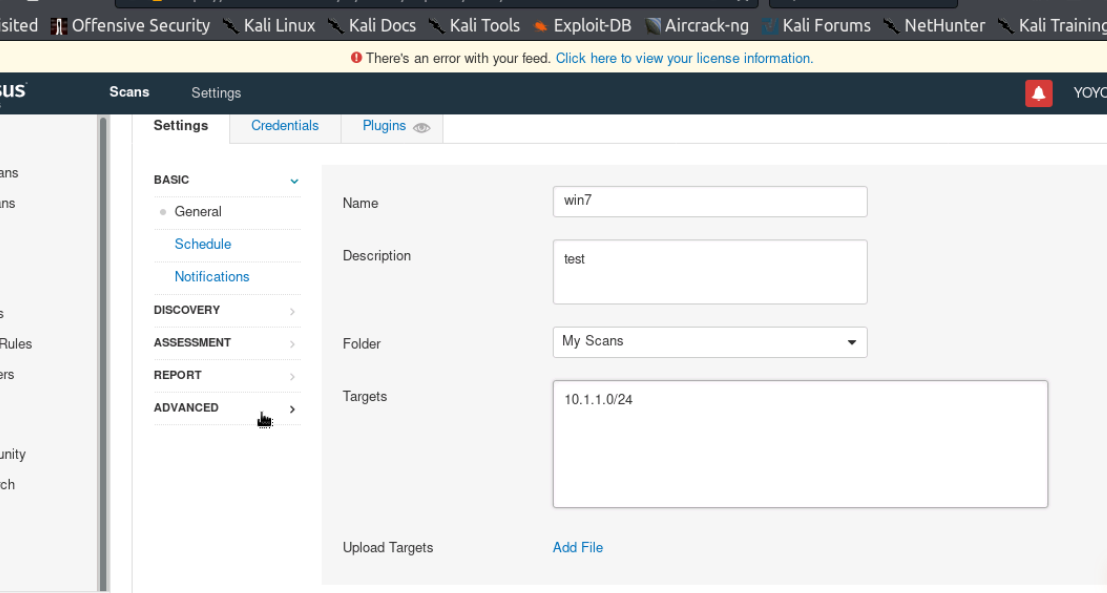
Task: Click the Add File link
Action: point(578,547)
